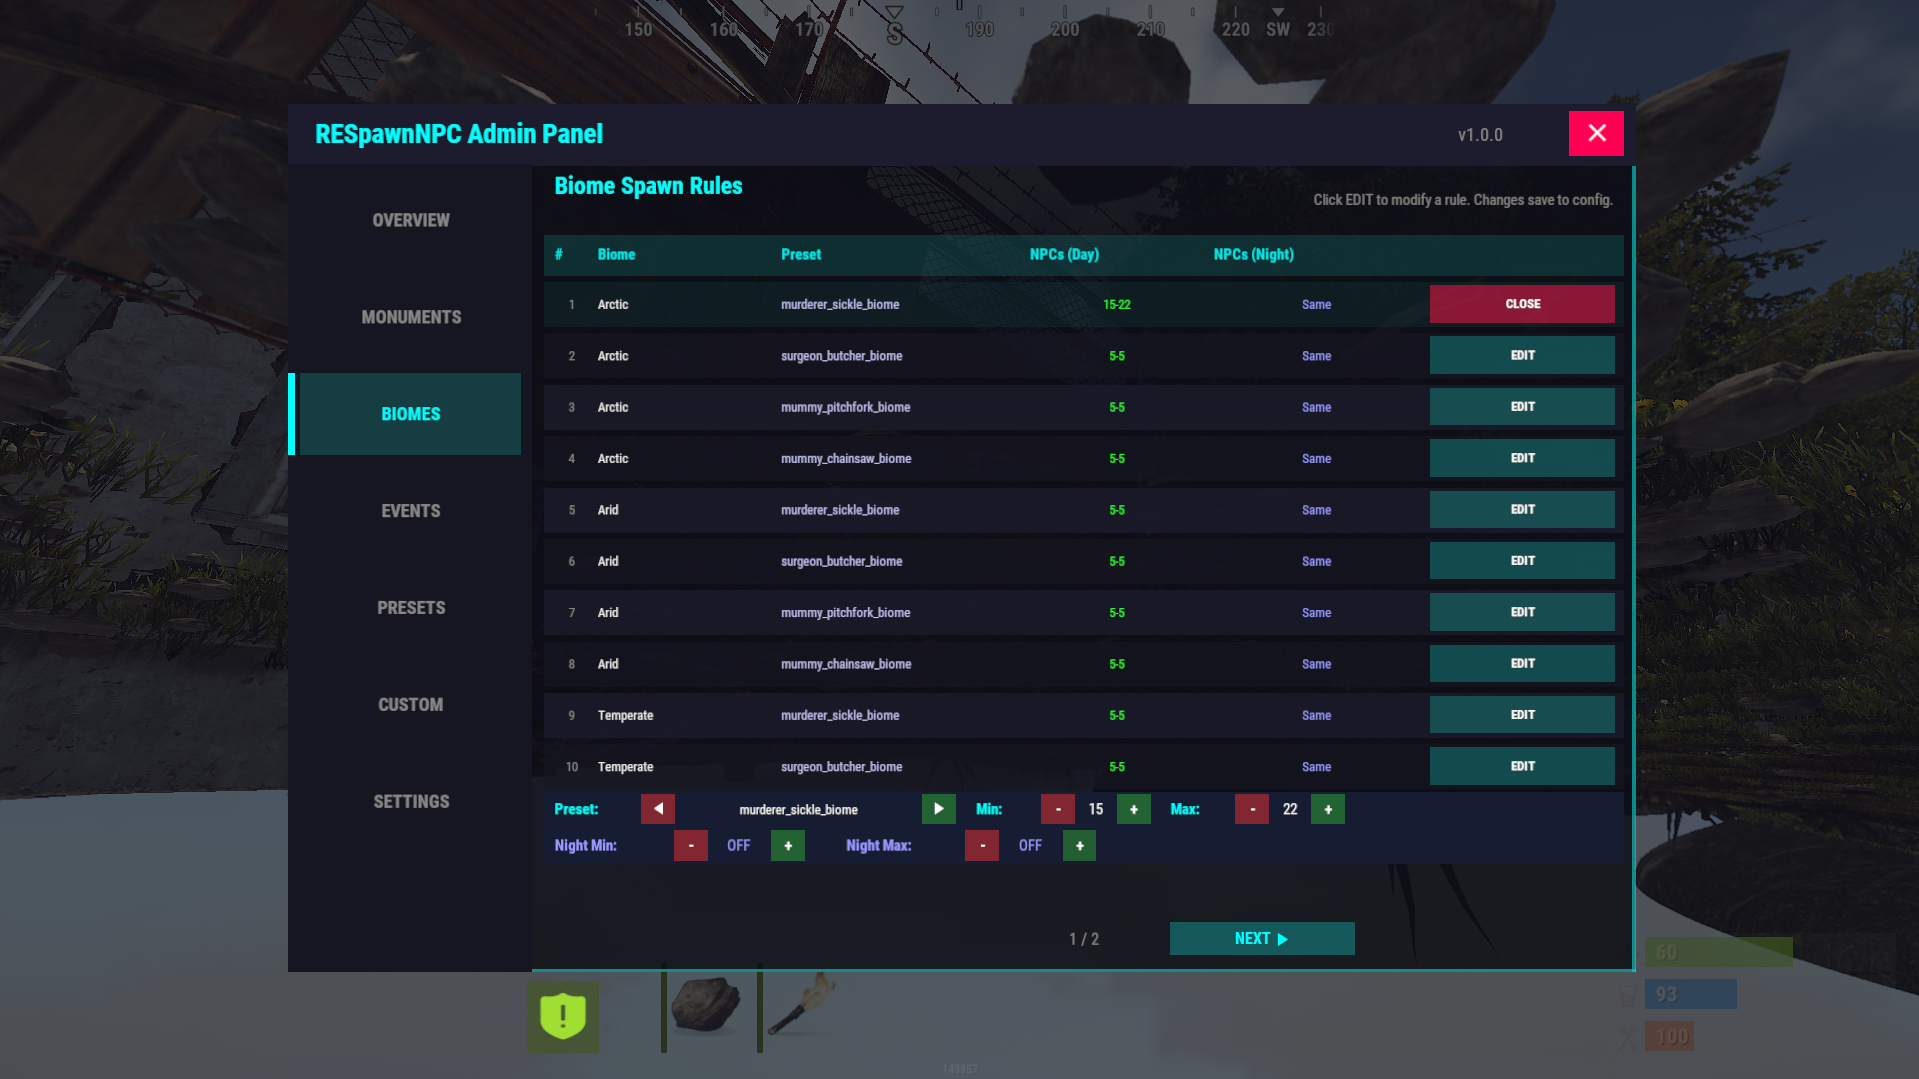Click the next preset arrow button
The width and height of the screenshot is (1919, 1079).
(938, 809)
